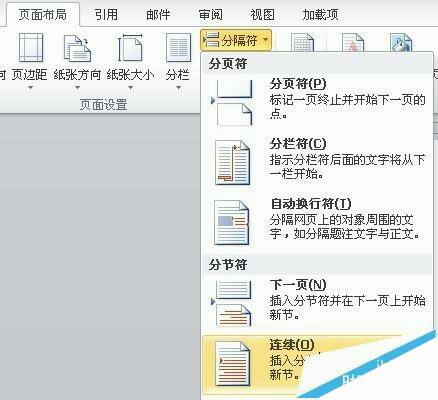Click description 分隔网页上的对象周围的文字
This screenshot has height=400, width=438.
click(345, 227)
